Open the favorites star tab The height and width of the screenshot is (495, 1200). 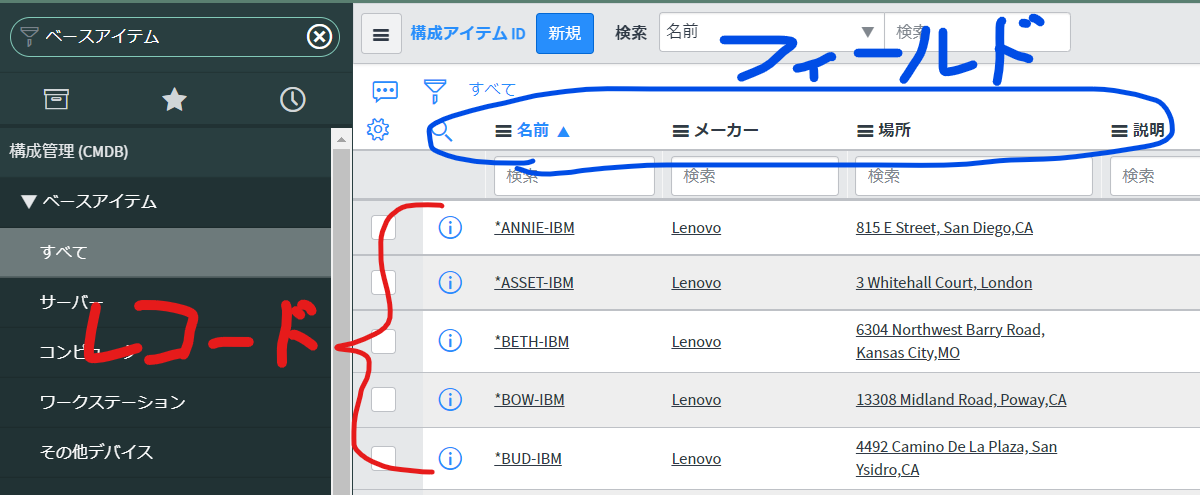coord(175,99)
